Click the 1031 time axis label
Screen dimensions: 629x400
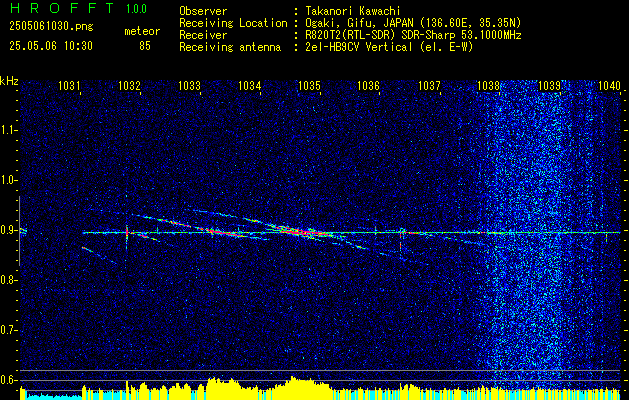point(70,85)
